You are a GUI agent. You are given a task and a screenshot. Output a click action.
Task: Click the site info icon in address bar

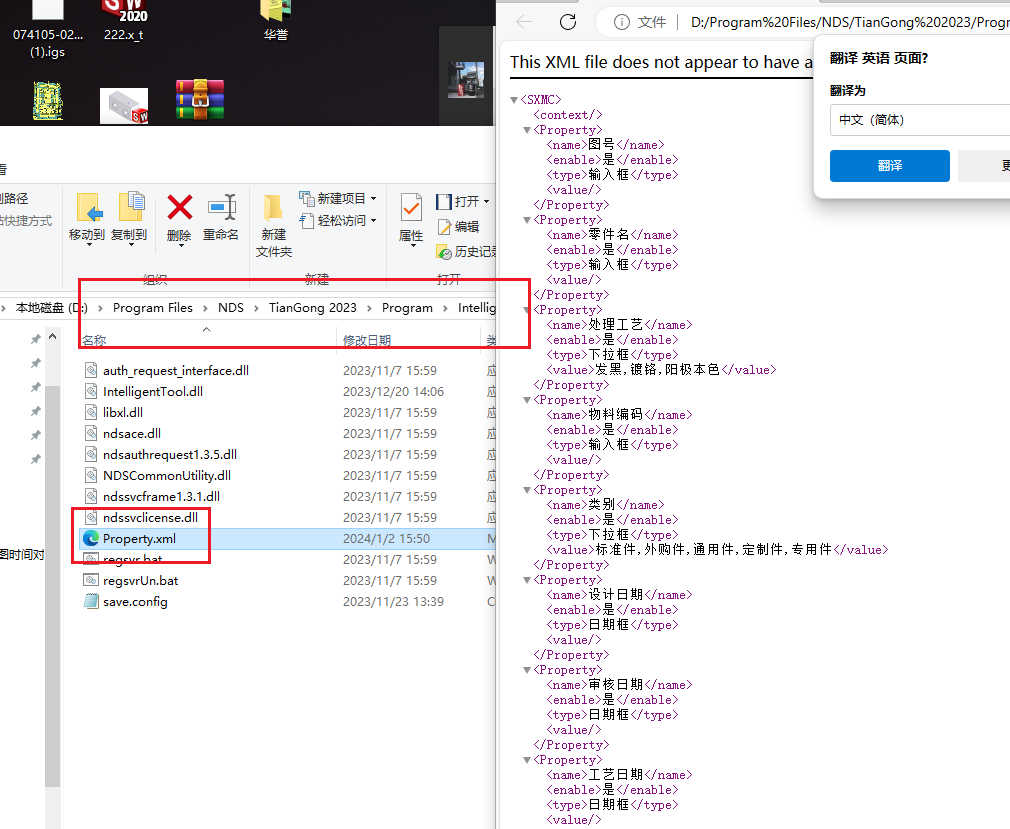click(622, 22)
